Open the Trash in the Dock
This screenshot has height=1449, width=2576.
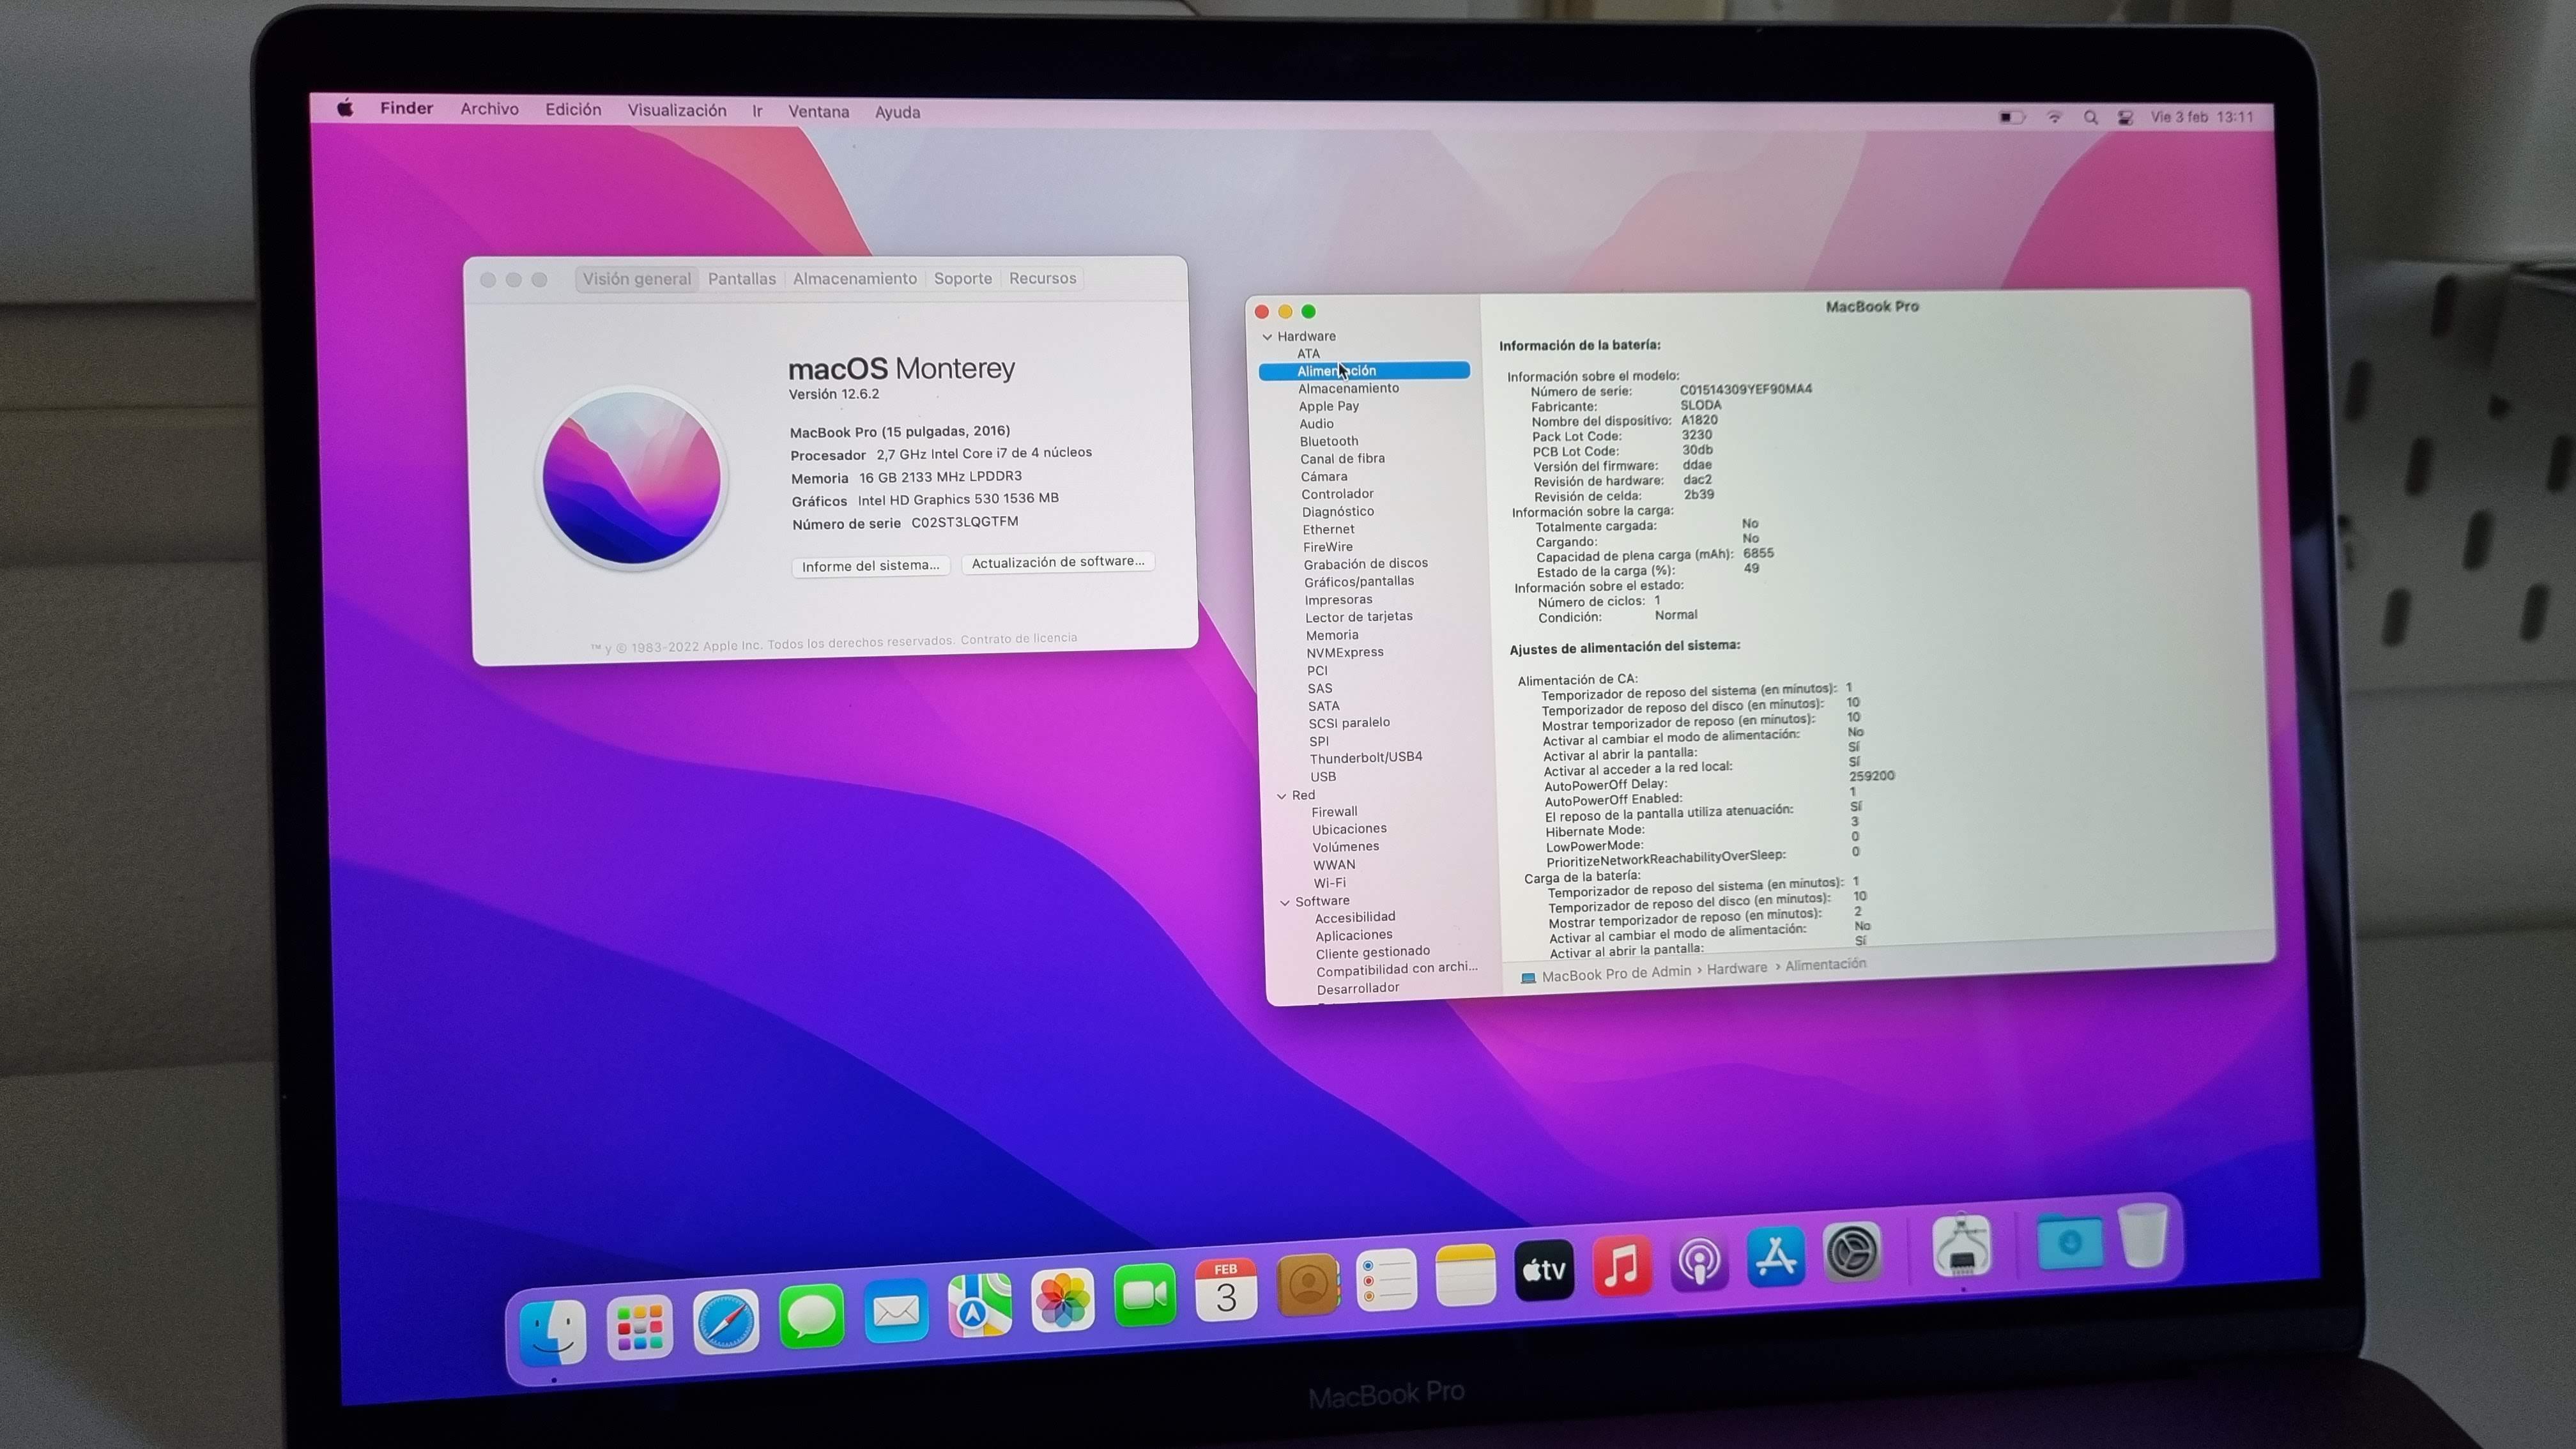[2142, 1235]
